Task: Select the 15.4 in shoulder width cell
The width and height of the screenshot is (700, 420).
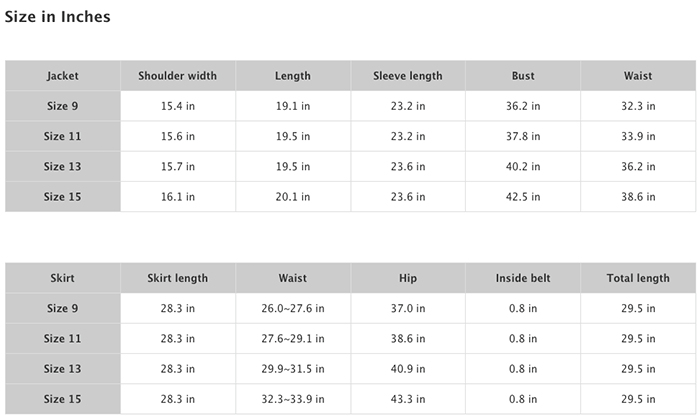Action: (178, 106)
